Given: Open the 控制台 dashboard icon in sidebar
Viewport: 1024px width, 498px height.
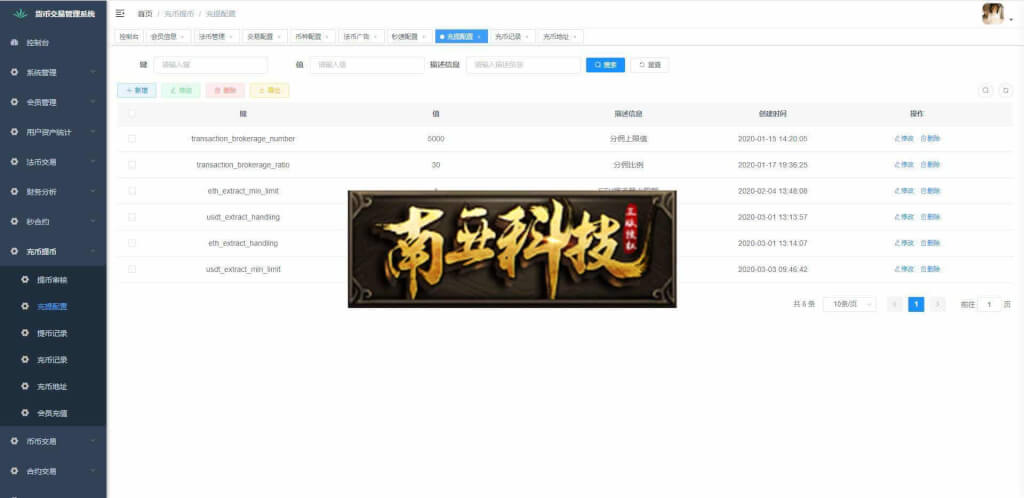Looking at the screenshot, I should (x=14, y=42).
